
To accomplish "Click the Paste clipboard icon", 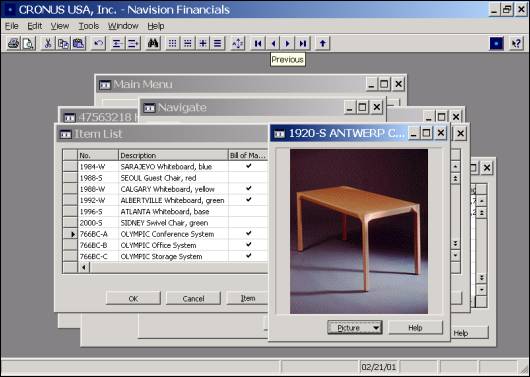I will tap(78, 43).
